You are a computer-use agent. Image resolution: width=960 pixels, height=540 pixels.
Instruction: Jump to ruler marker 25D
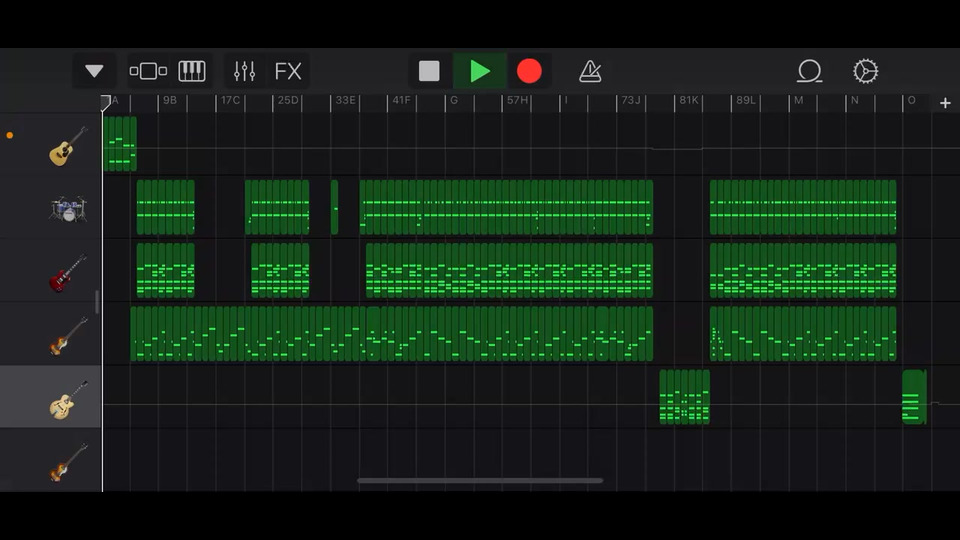(288, 100)
